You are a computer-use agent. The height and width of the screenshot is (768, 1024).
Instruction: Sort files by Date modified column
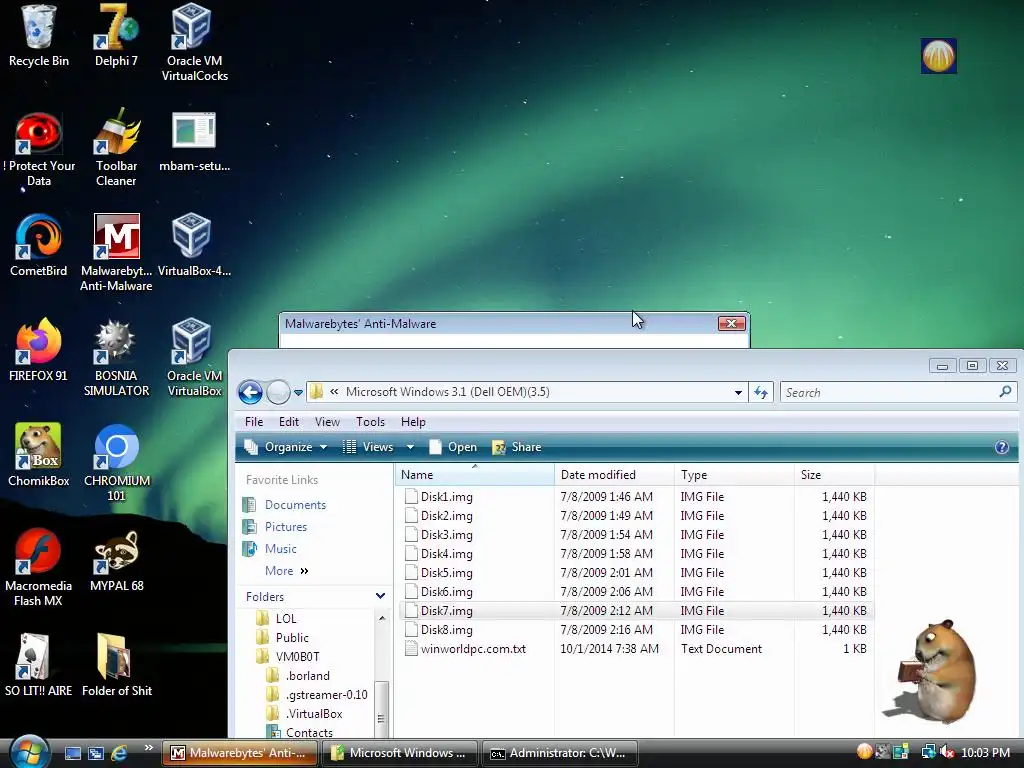[x=614, y=475]
